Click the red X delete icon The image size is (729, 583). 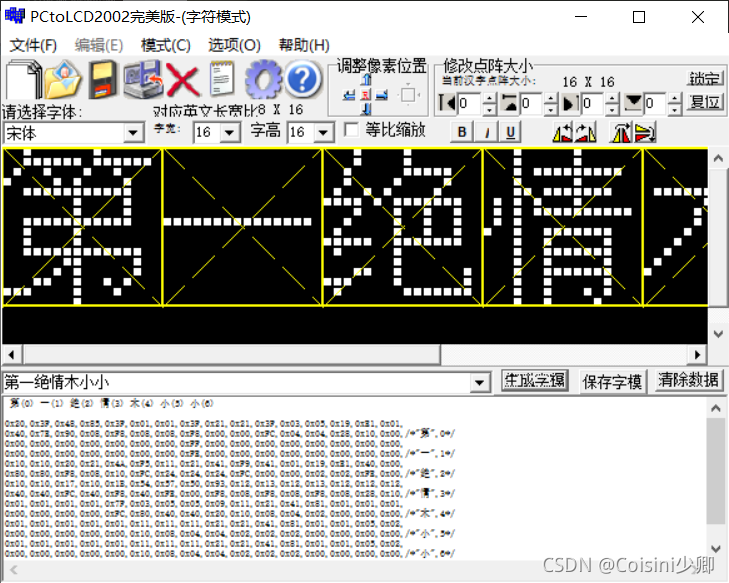click(183, 80)
